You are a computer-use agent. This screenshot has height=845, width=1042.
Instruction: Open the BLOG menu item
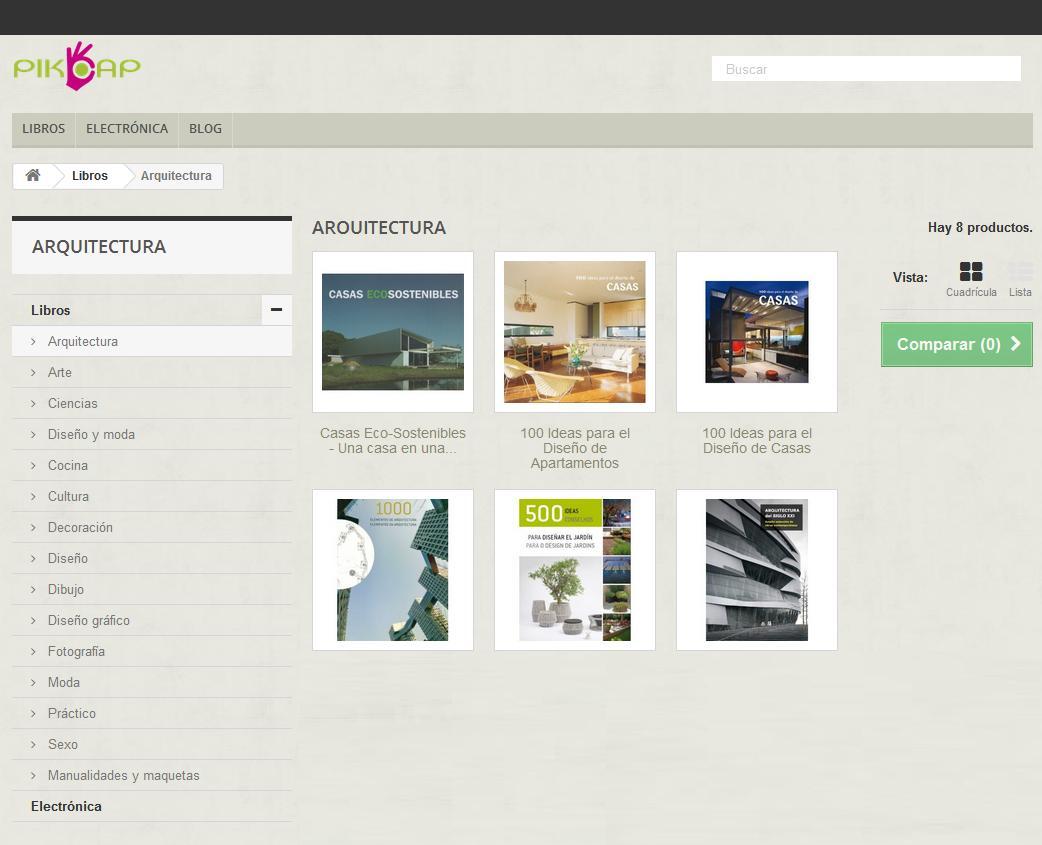pos(205,129)
